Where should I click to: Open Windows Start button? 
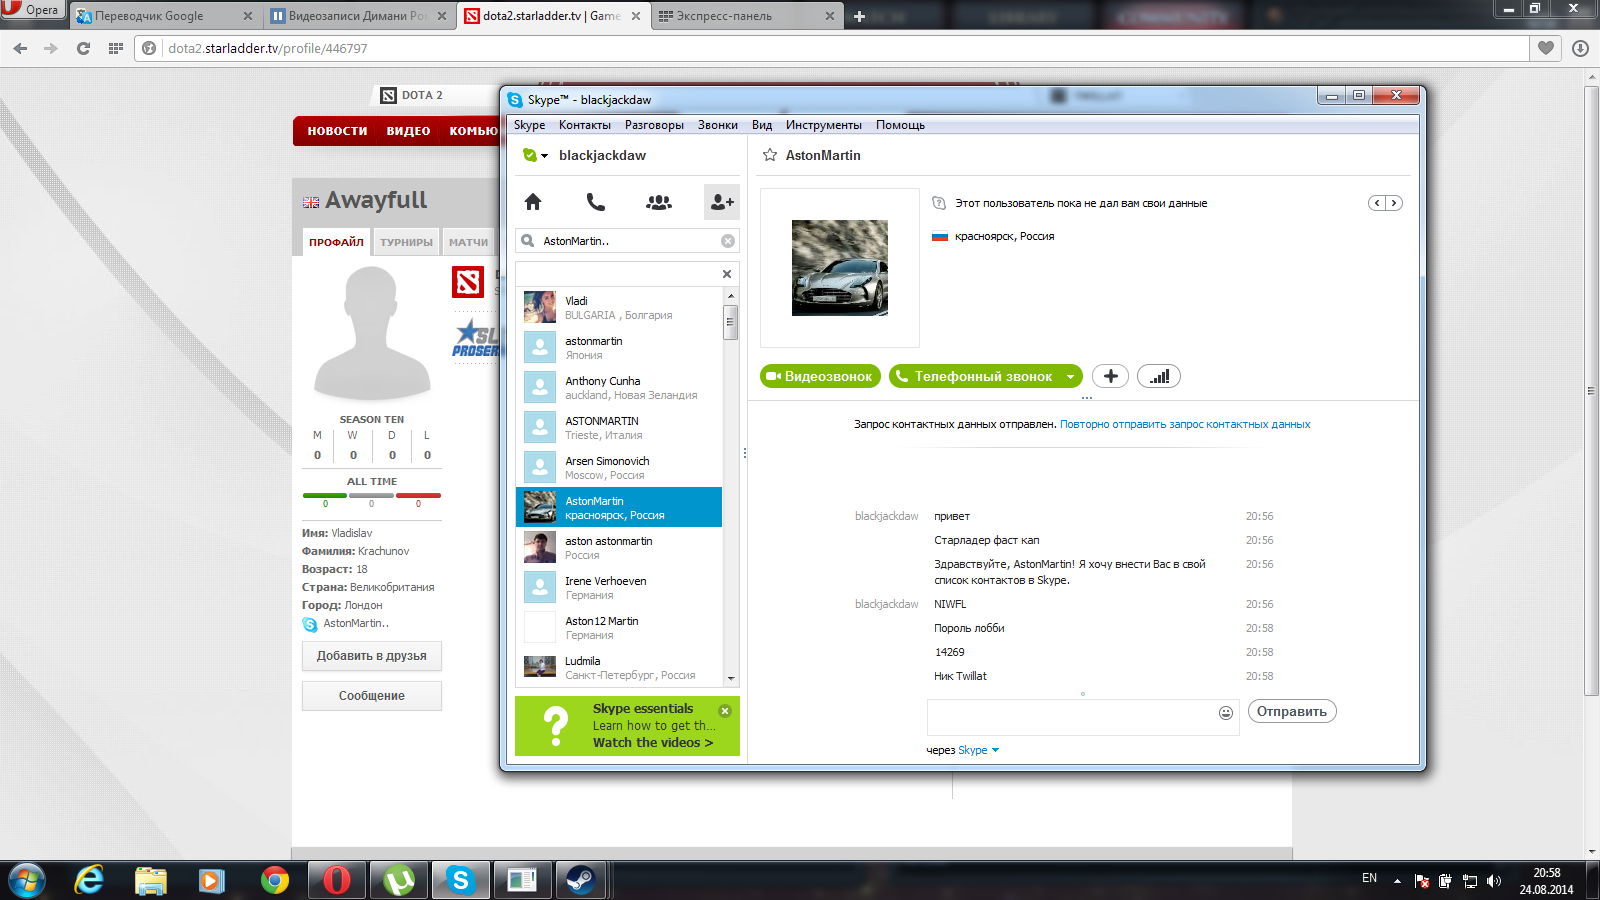[27, 880]
